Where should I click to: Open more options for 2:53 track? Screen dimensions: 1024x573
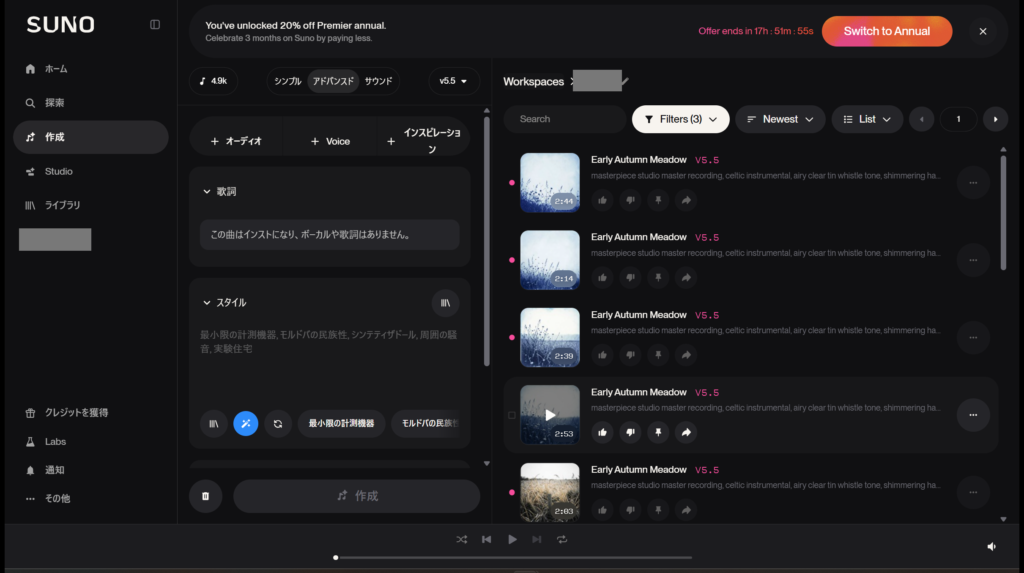(x=973, y=415)
